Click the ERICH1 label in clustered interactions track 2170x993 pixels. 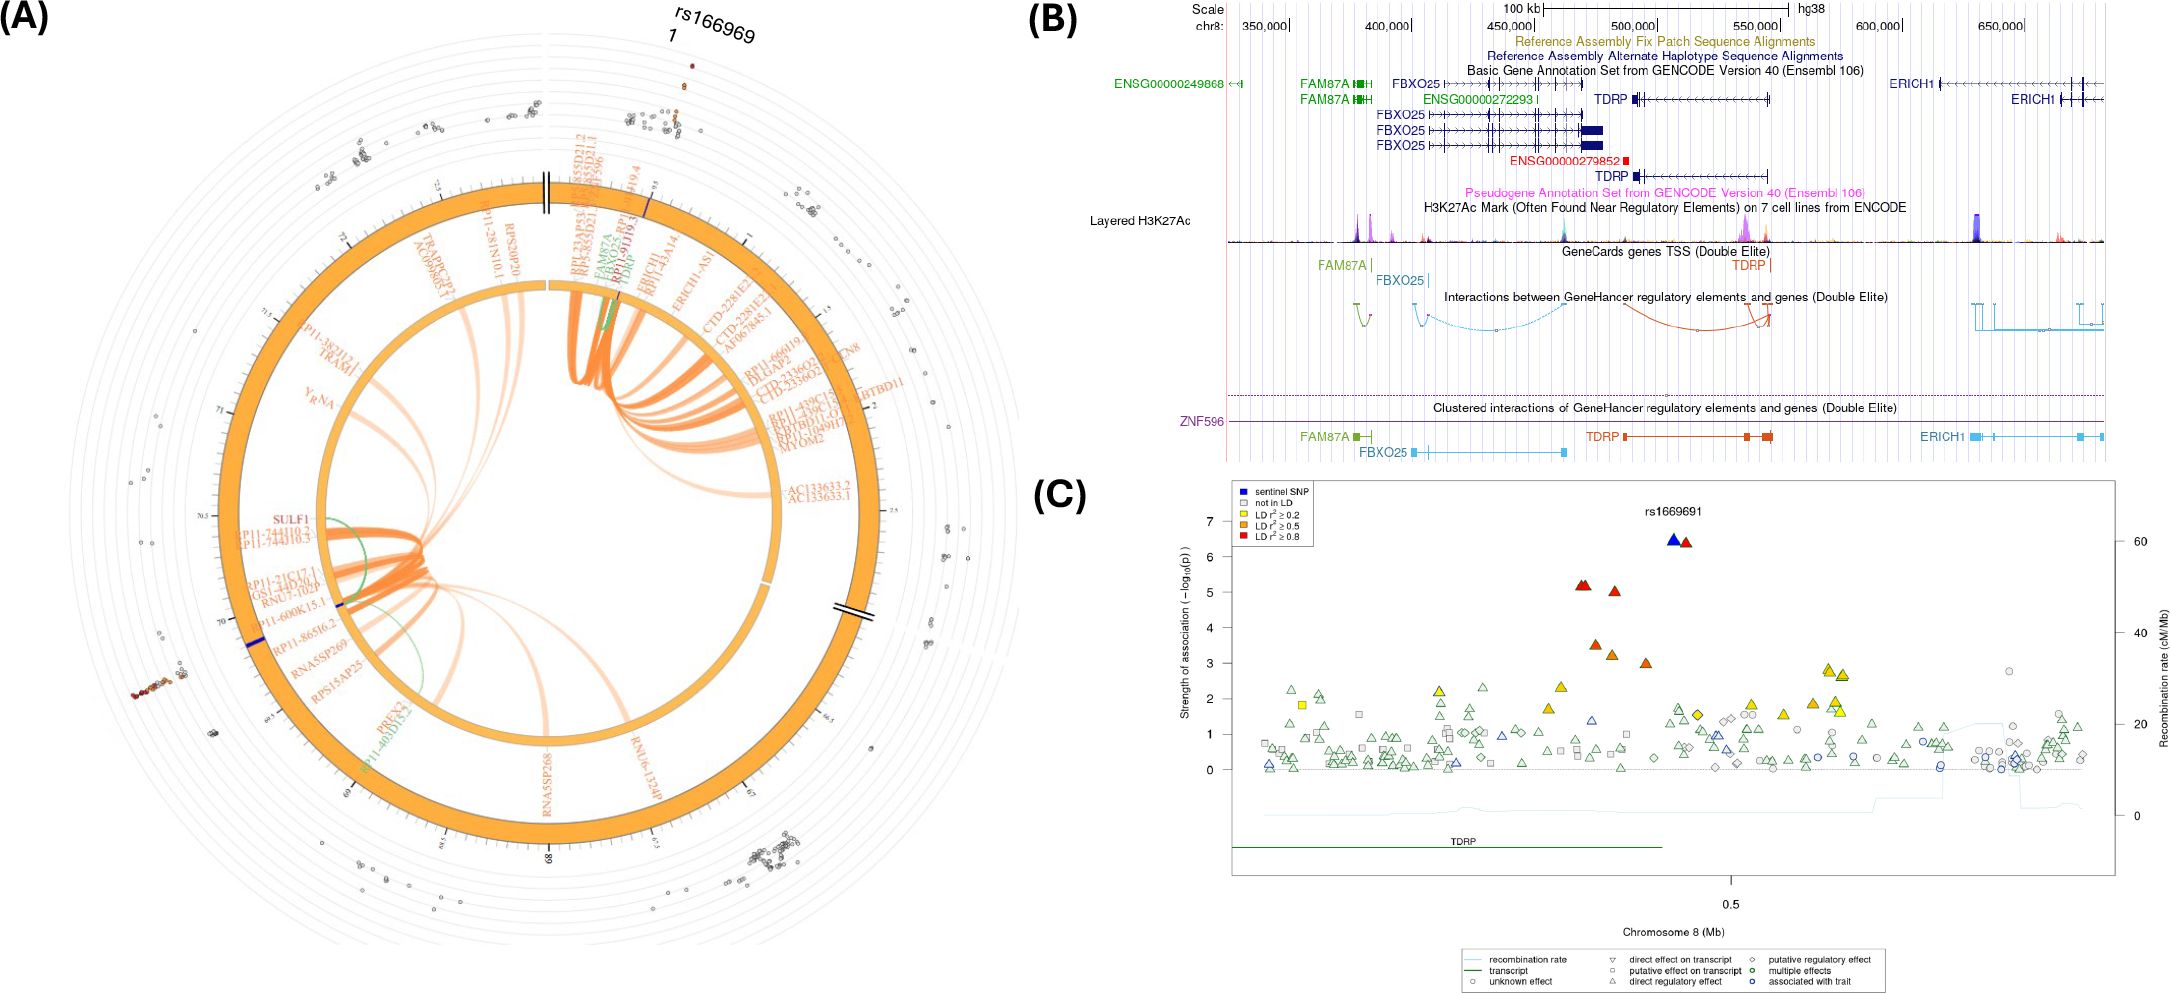click(1942, 437)
